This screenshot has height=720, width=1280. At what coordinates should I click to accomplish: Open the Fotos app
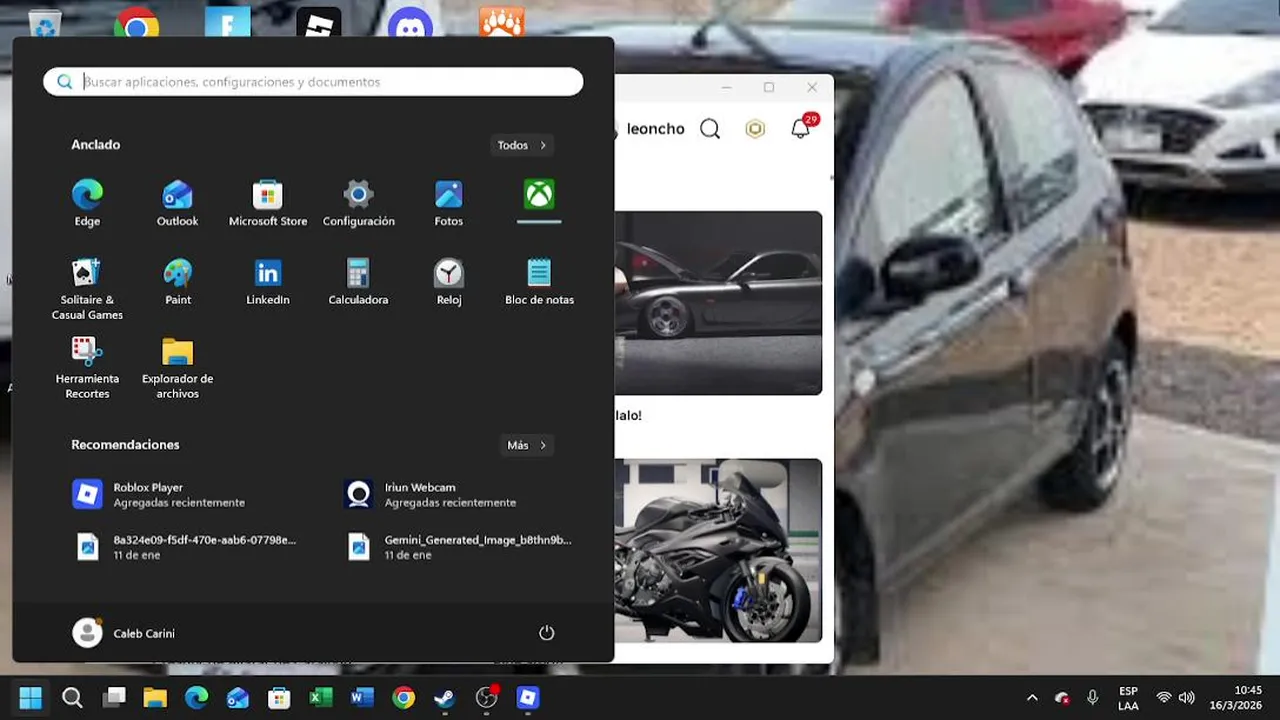[x=449, y=203]
